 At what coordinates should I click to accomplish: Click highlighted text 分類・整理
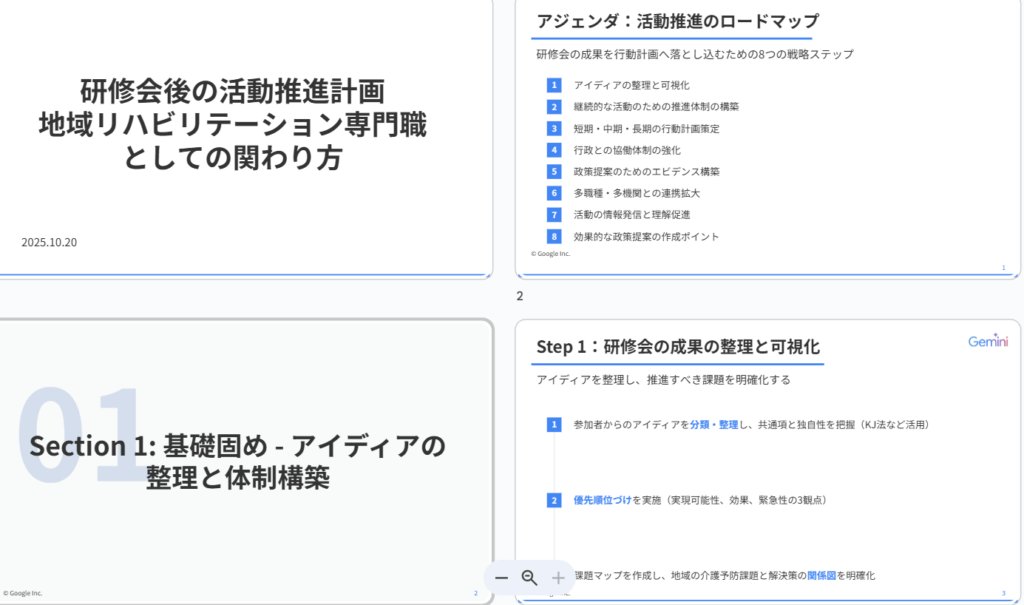(713, 425)
